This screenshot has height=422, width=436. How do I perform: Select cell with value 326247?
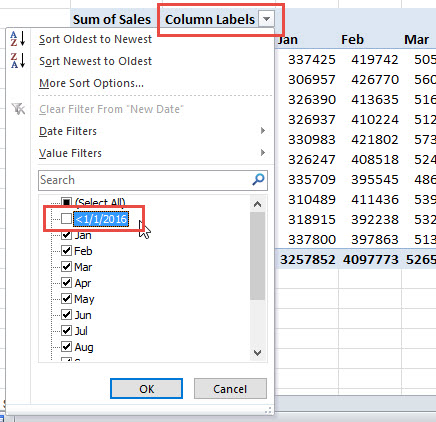pos(312,160)
